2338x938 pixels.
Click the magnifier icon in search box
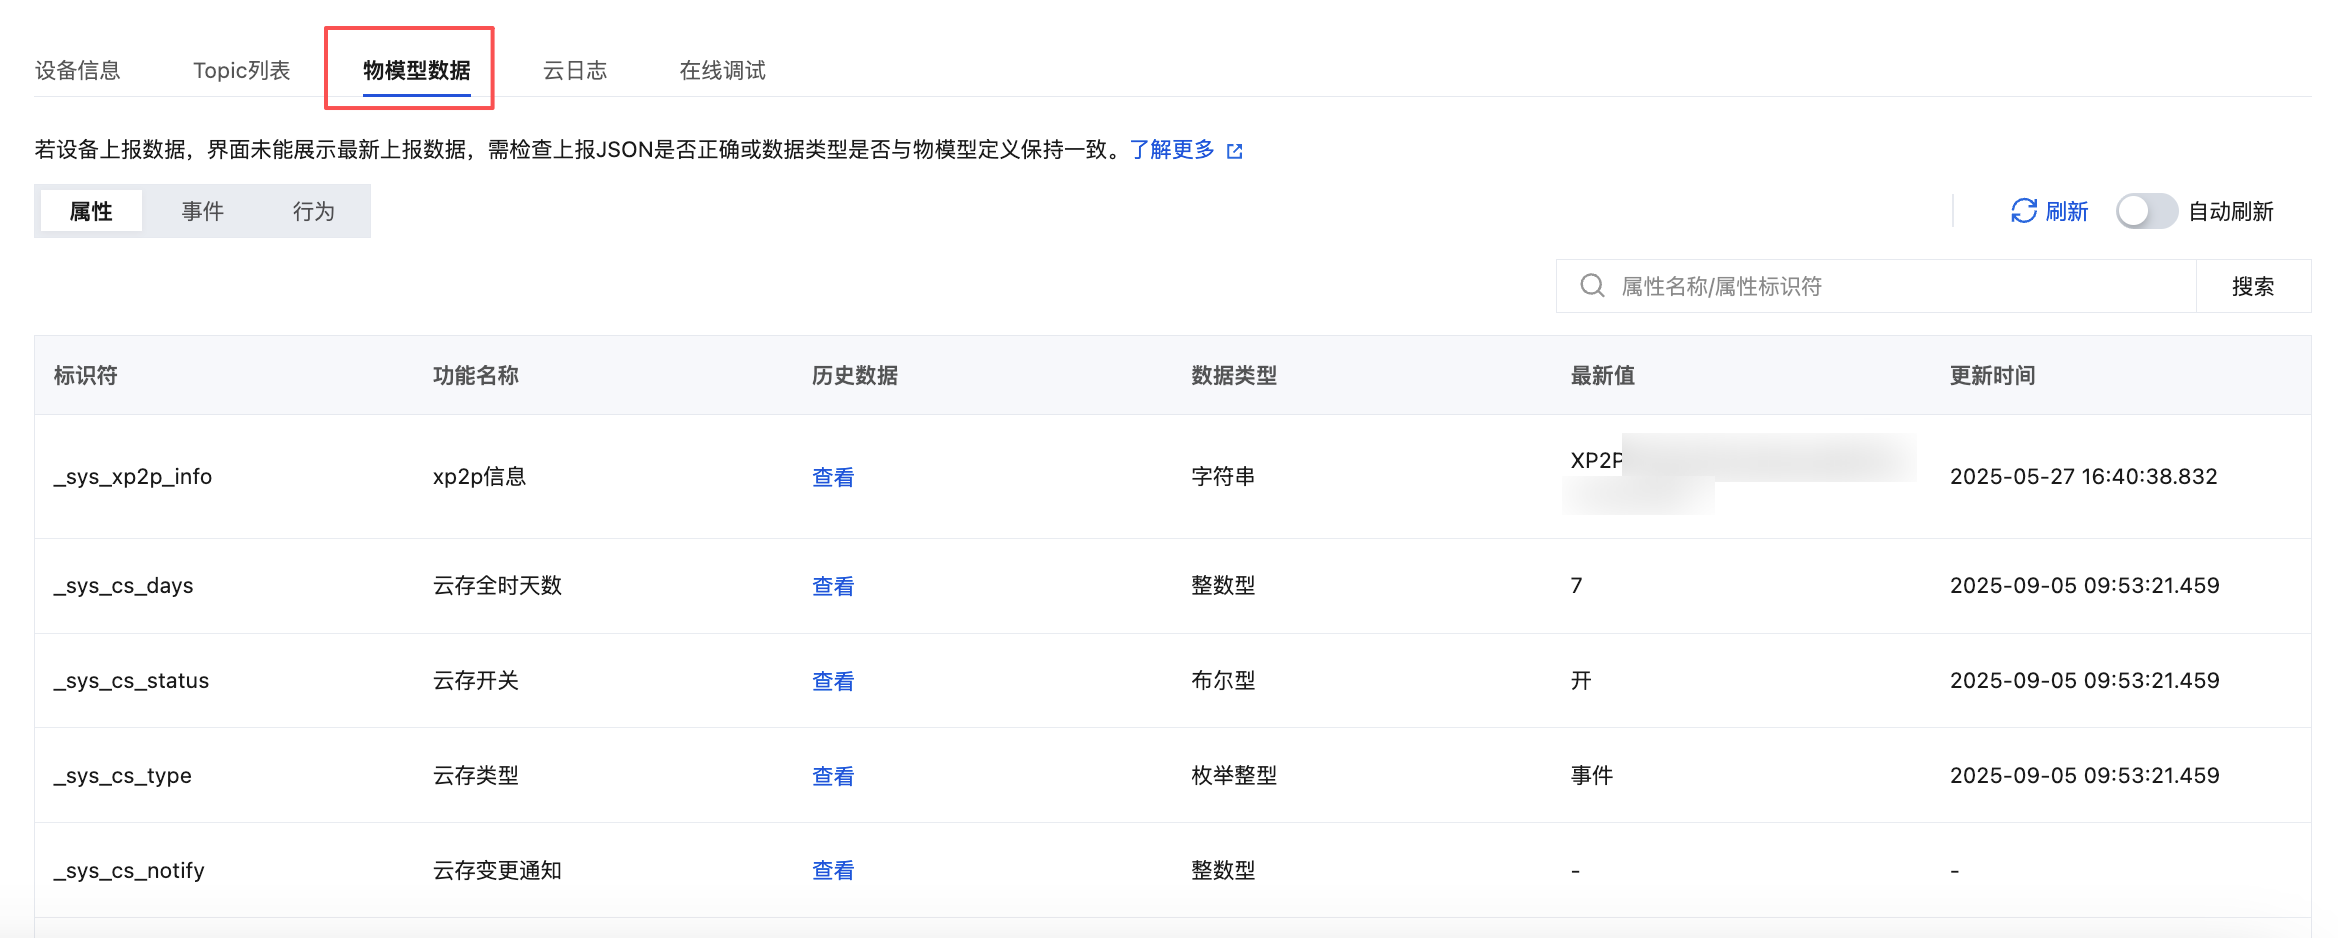(x=1592, y=286)
